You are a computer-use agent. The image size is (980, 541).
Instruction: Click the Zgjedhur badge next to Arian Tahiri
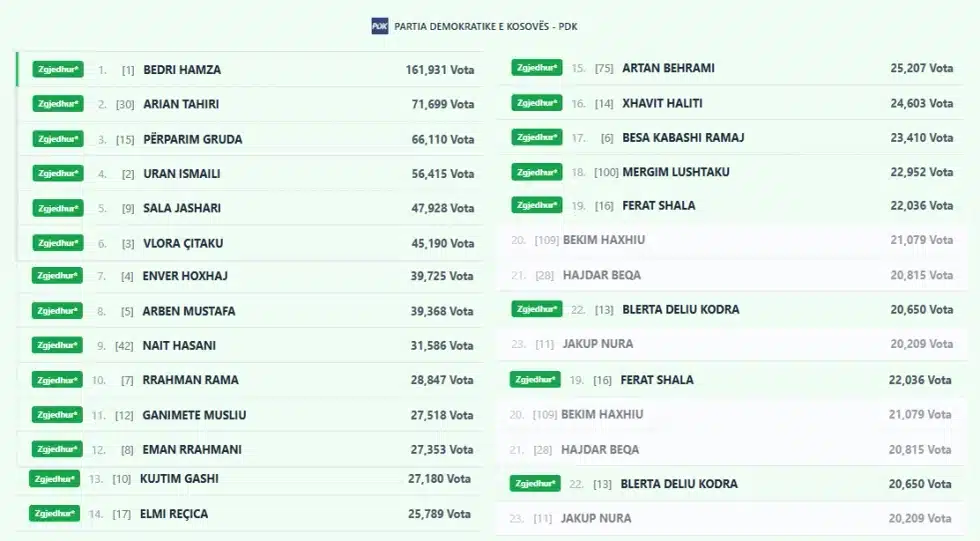58,104
